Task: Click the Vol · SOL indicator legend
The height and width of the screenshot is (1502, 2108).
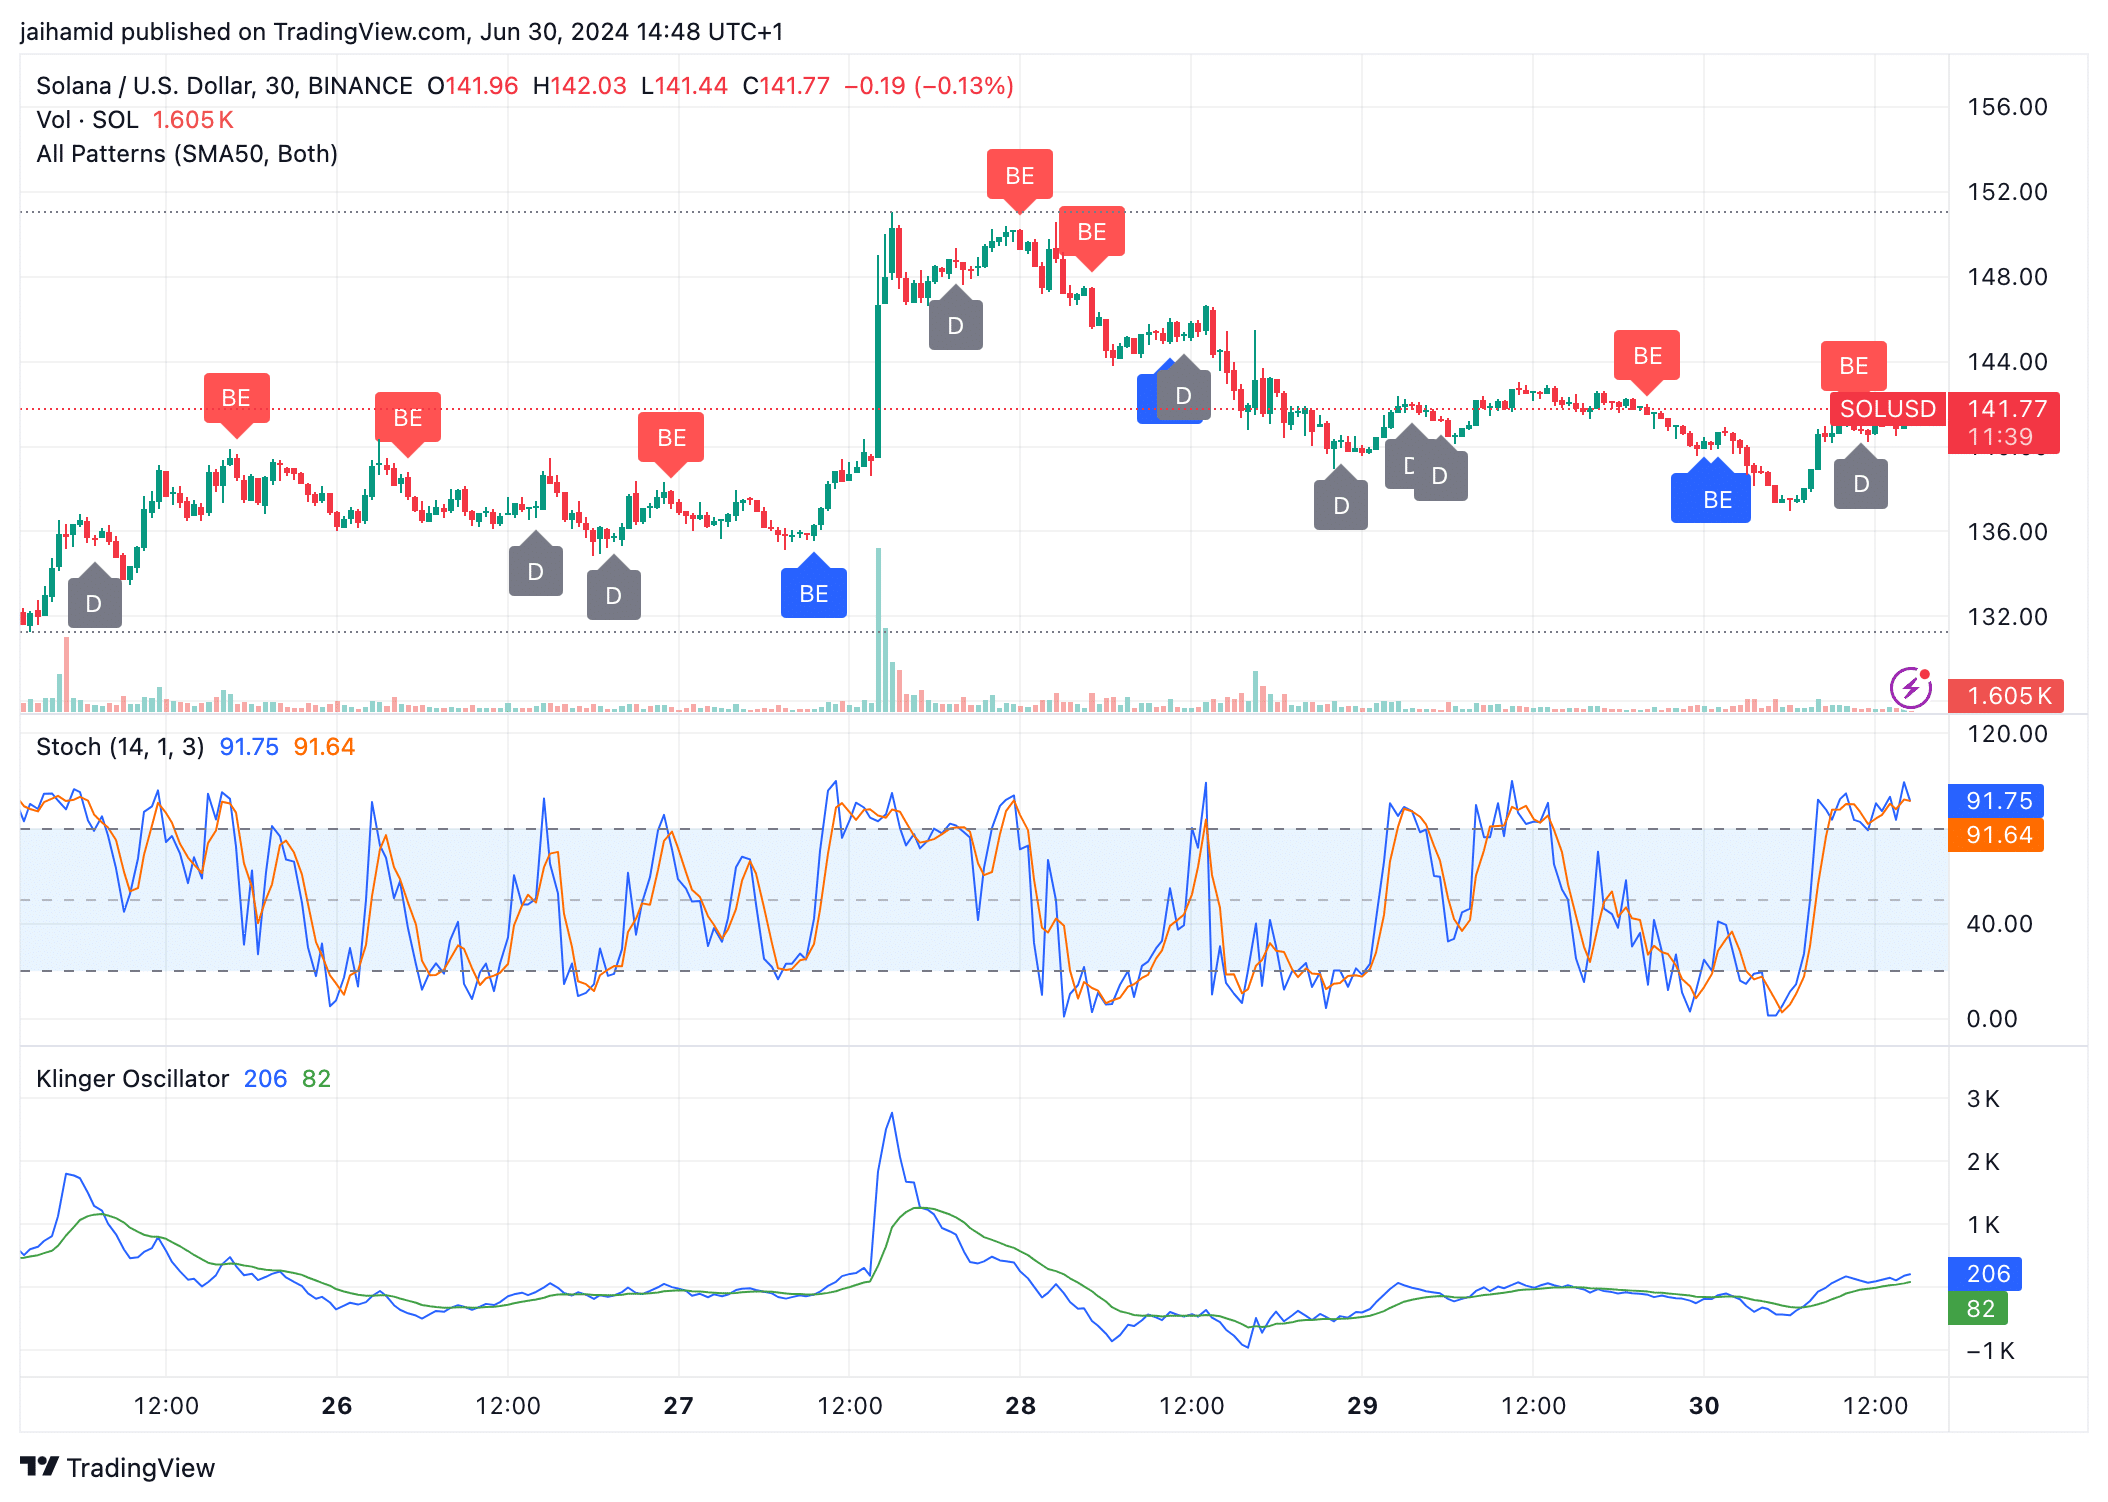Action: click(x=135, y=120)
